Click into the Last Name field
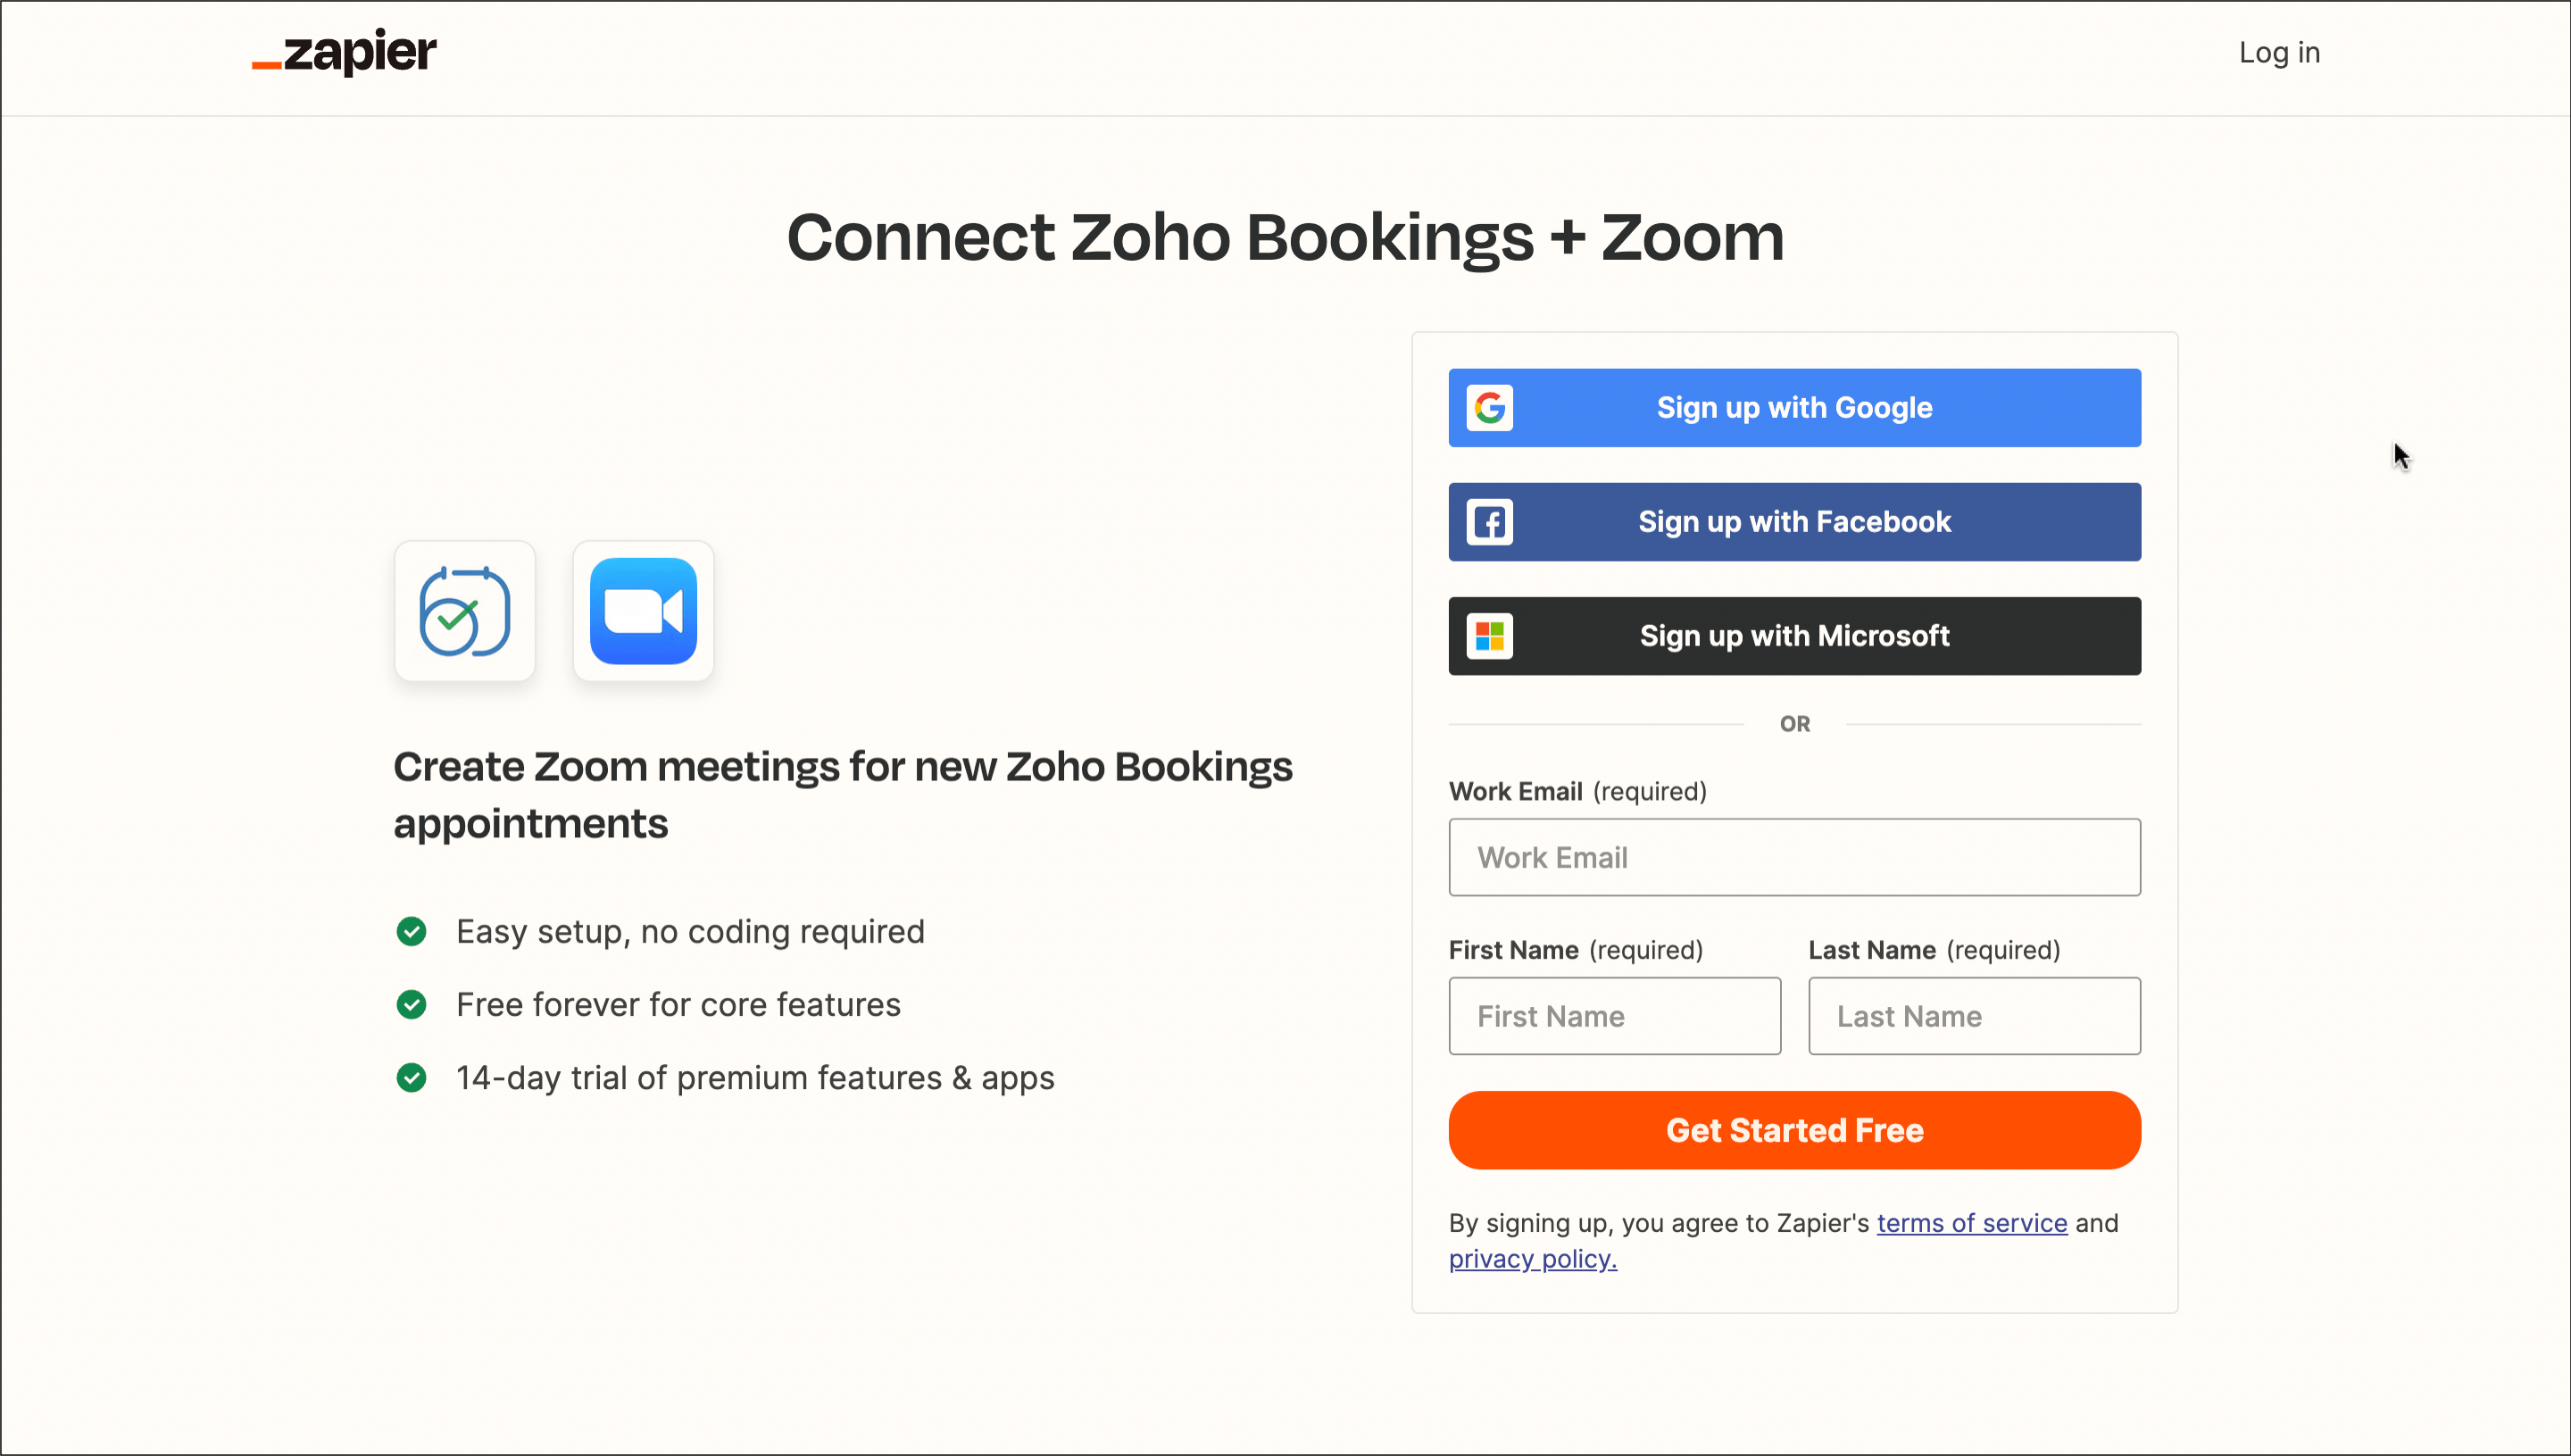 coord(1974,1016)
